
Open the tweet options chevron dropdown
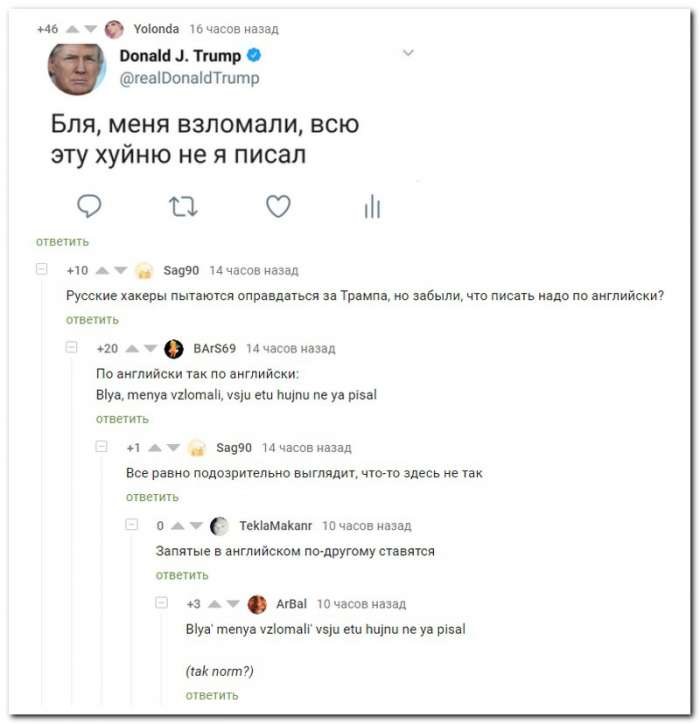tap(408, 53)
